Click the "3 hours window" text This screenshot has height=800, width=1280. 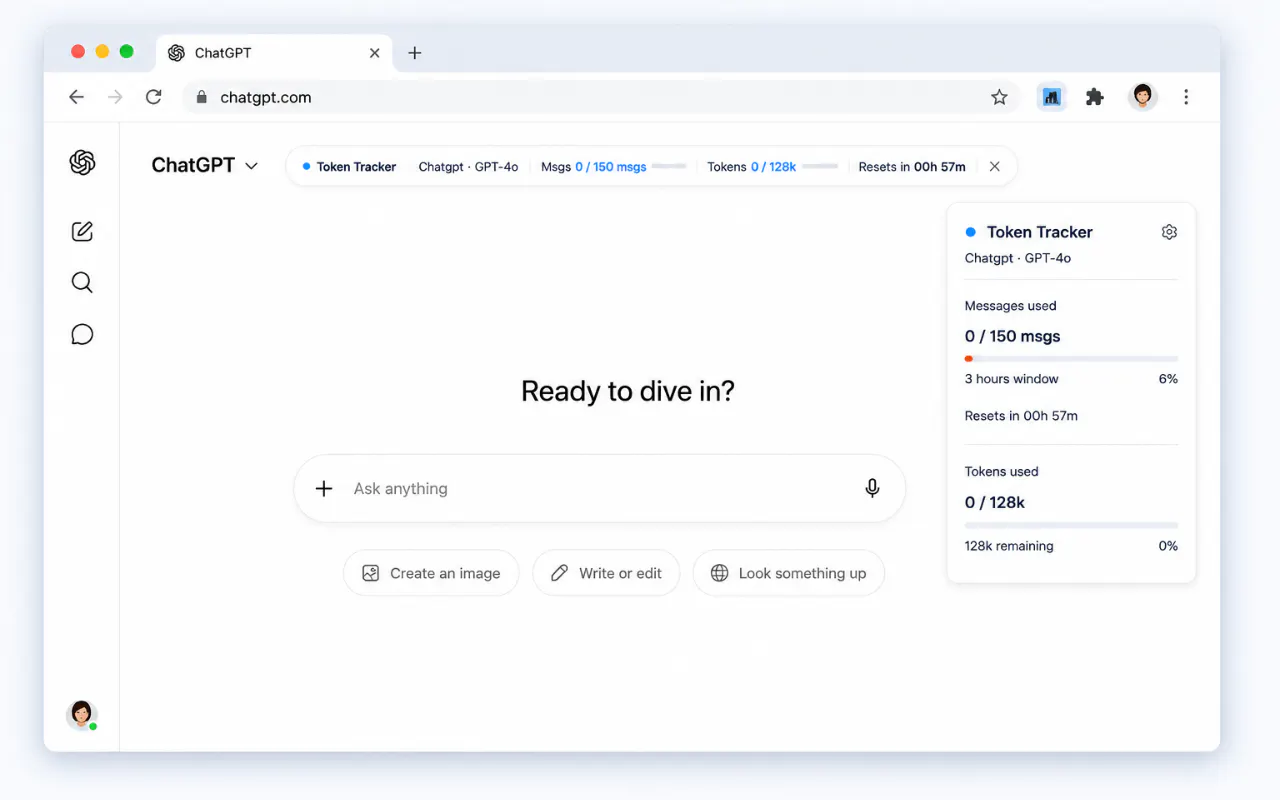coord(1011,379)
